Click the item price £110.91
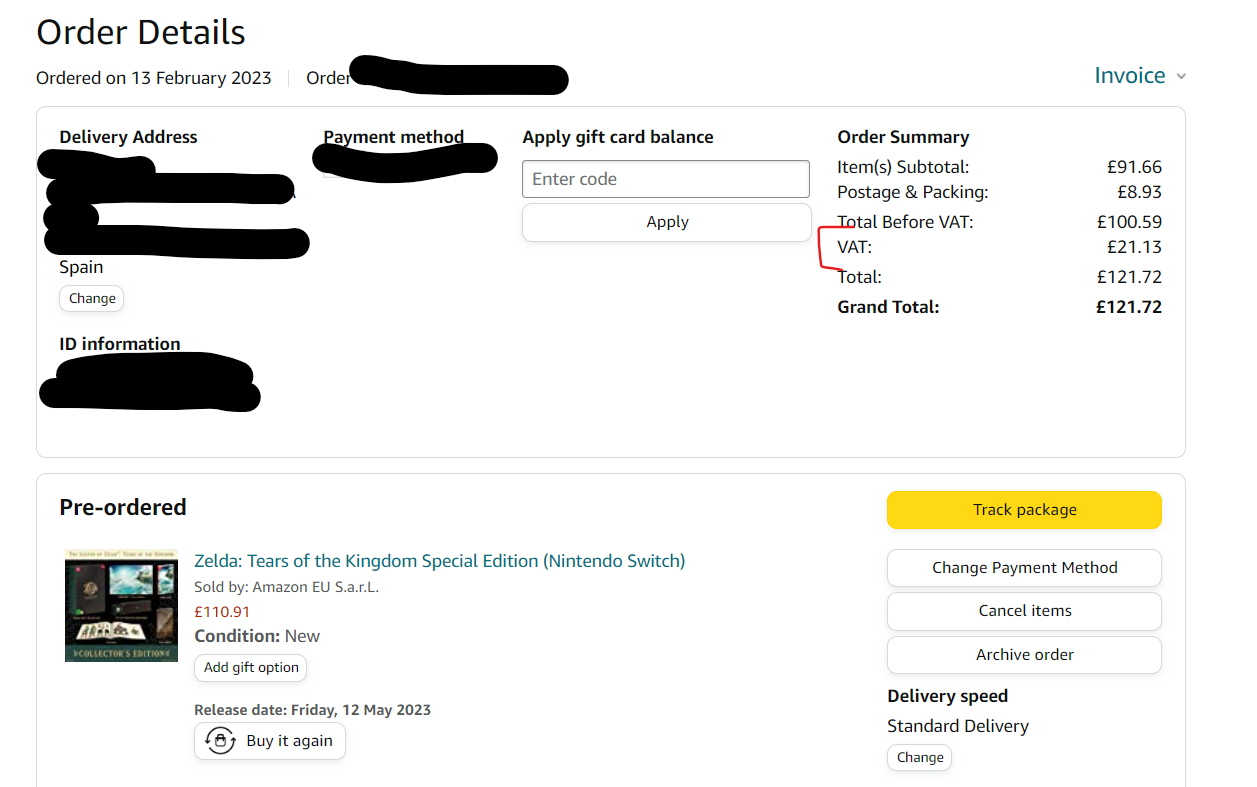 point(222,612)
